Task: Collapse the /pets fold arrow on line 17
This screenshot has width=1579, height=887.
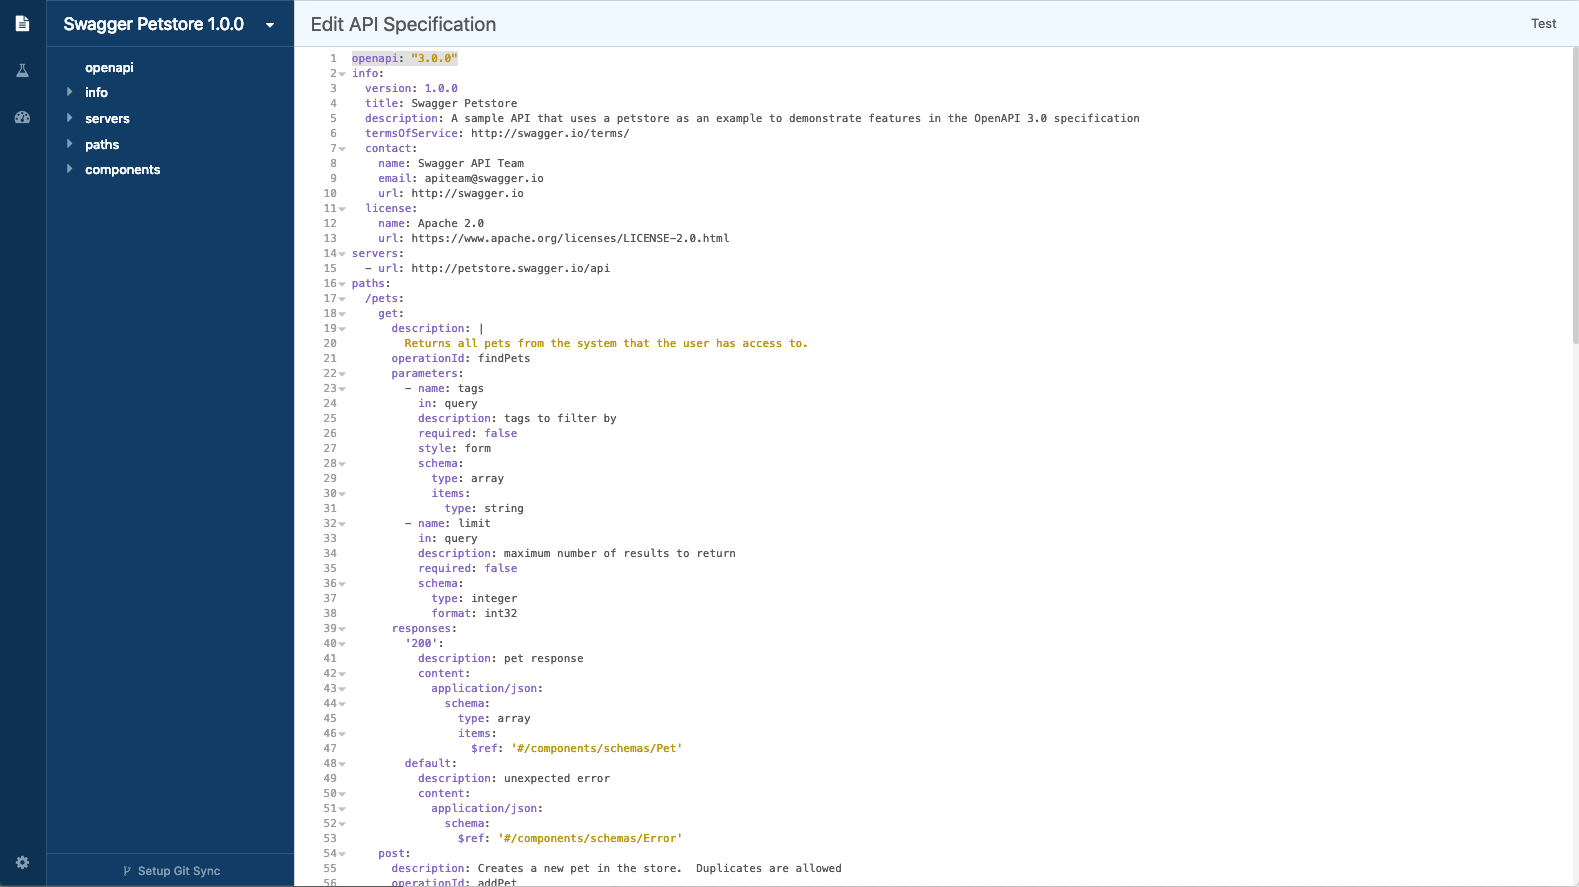Action: tap(342, 299)
